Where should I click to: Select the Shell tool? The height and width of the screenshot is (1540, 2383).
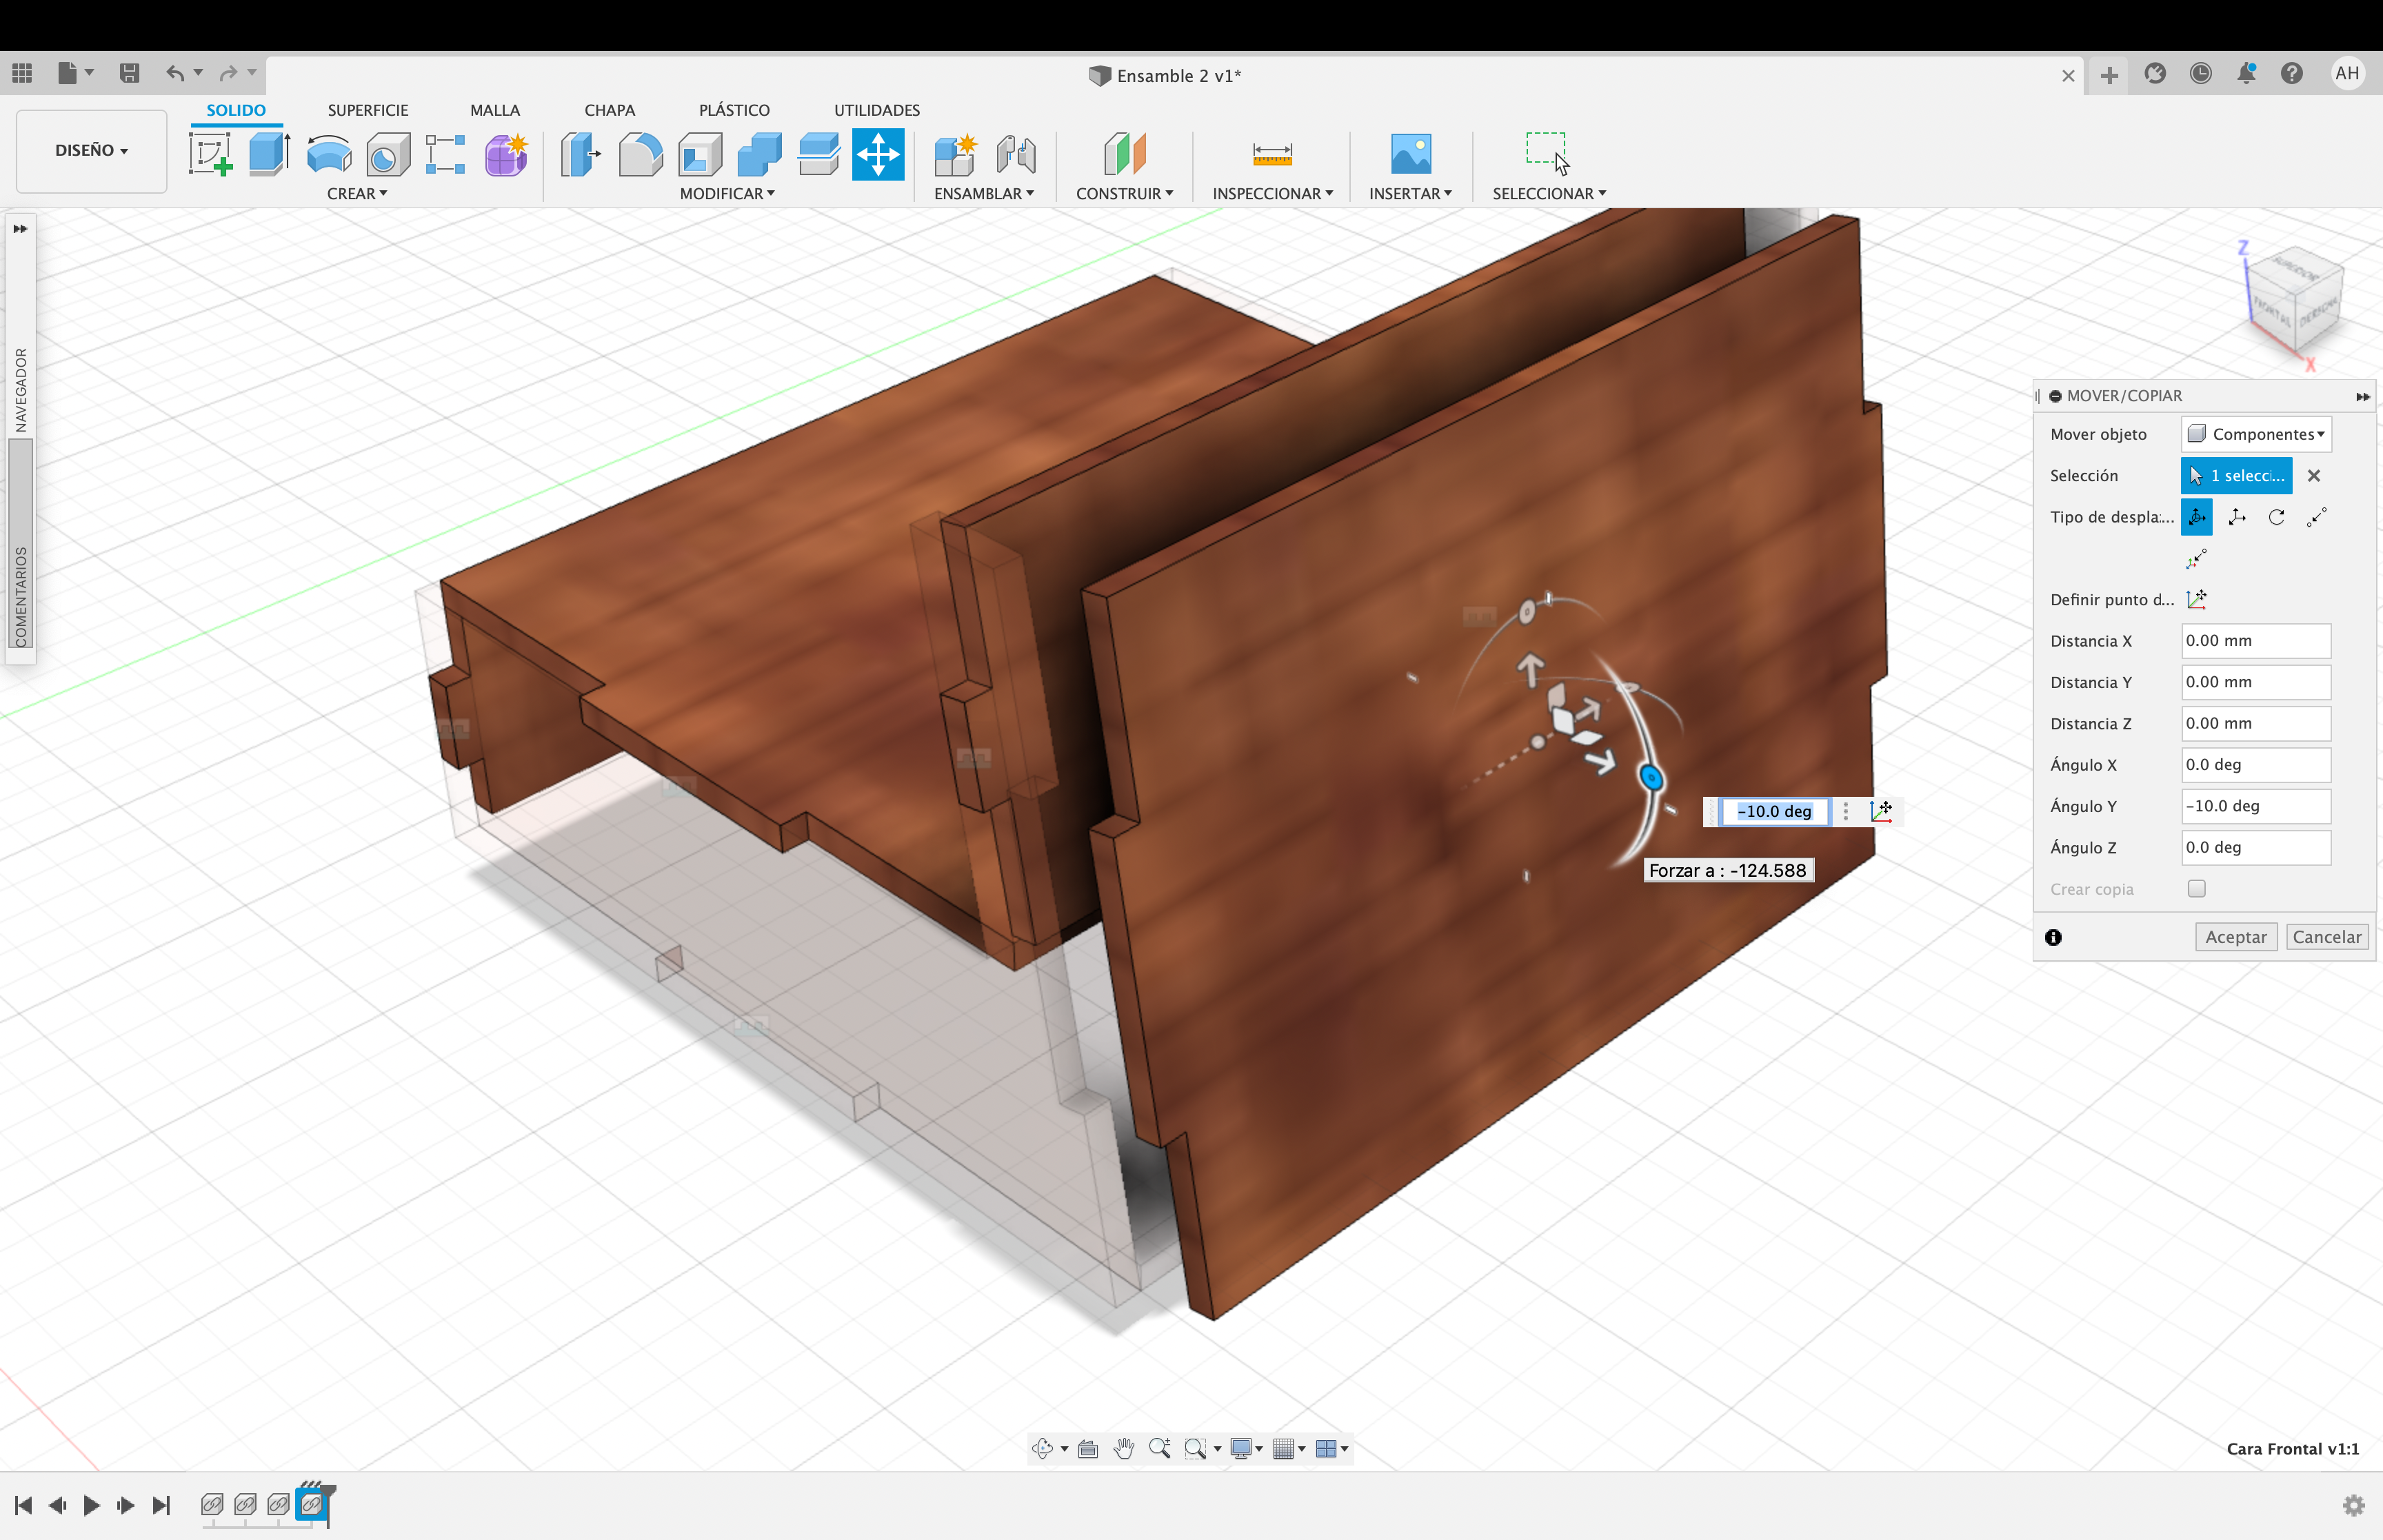[x=700, y=154]
